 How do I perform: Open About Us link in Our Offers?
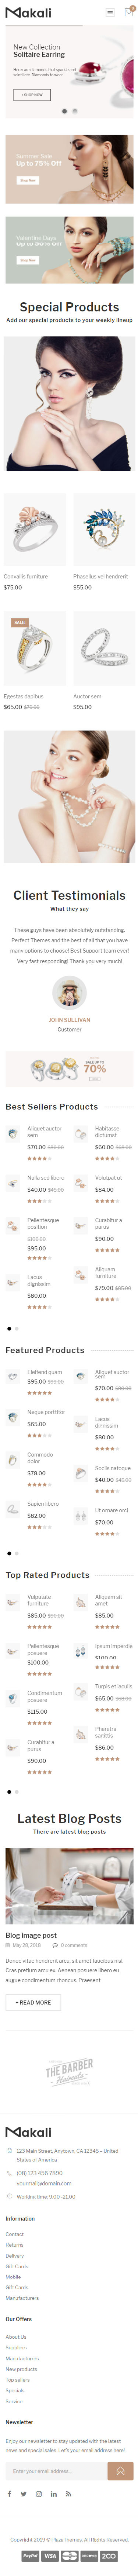(16, 2336)
